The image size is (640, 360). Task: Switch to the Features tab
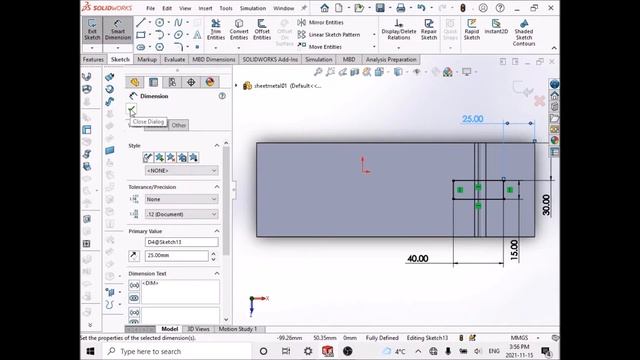click(93, 60)
